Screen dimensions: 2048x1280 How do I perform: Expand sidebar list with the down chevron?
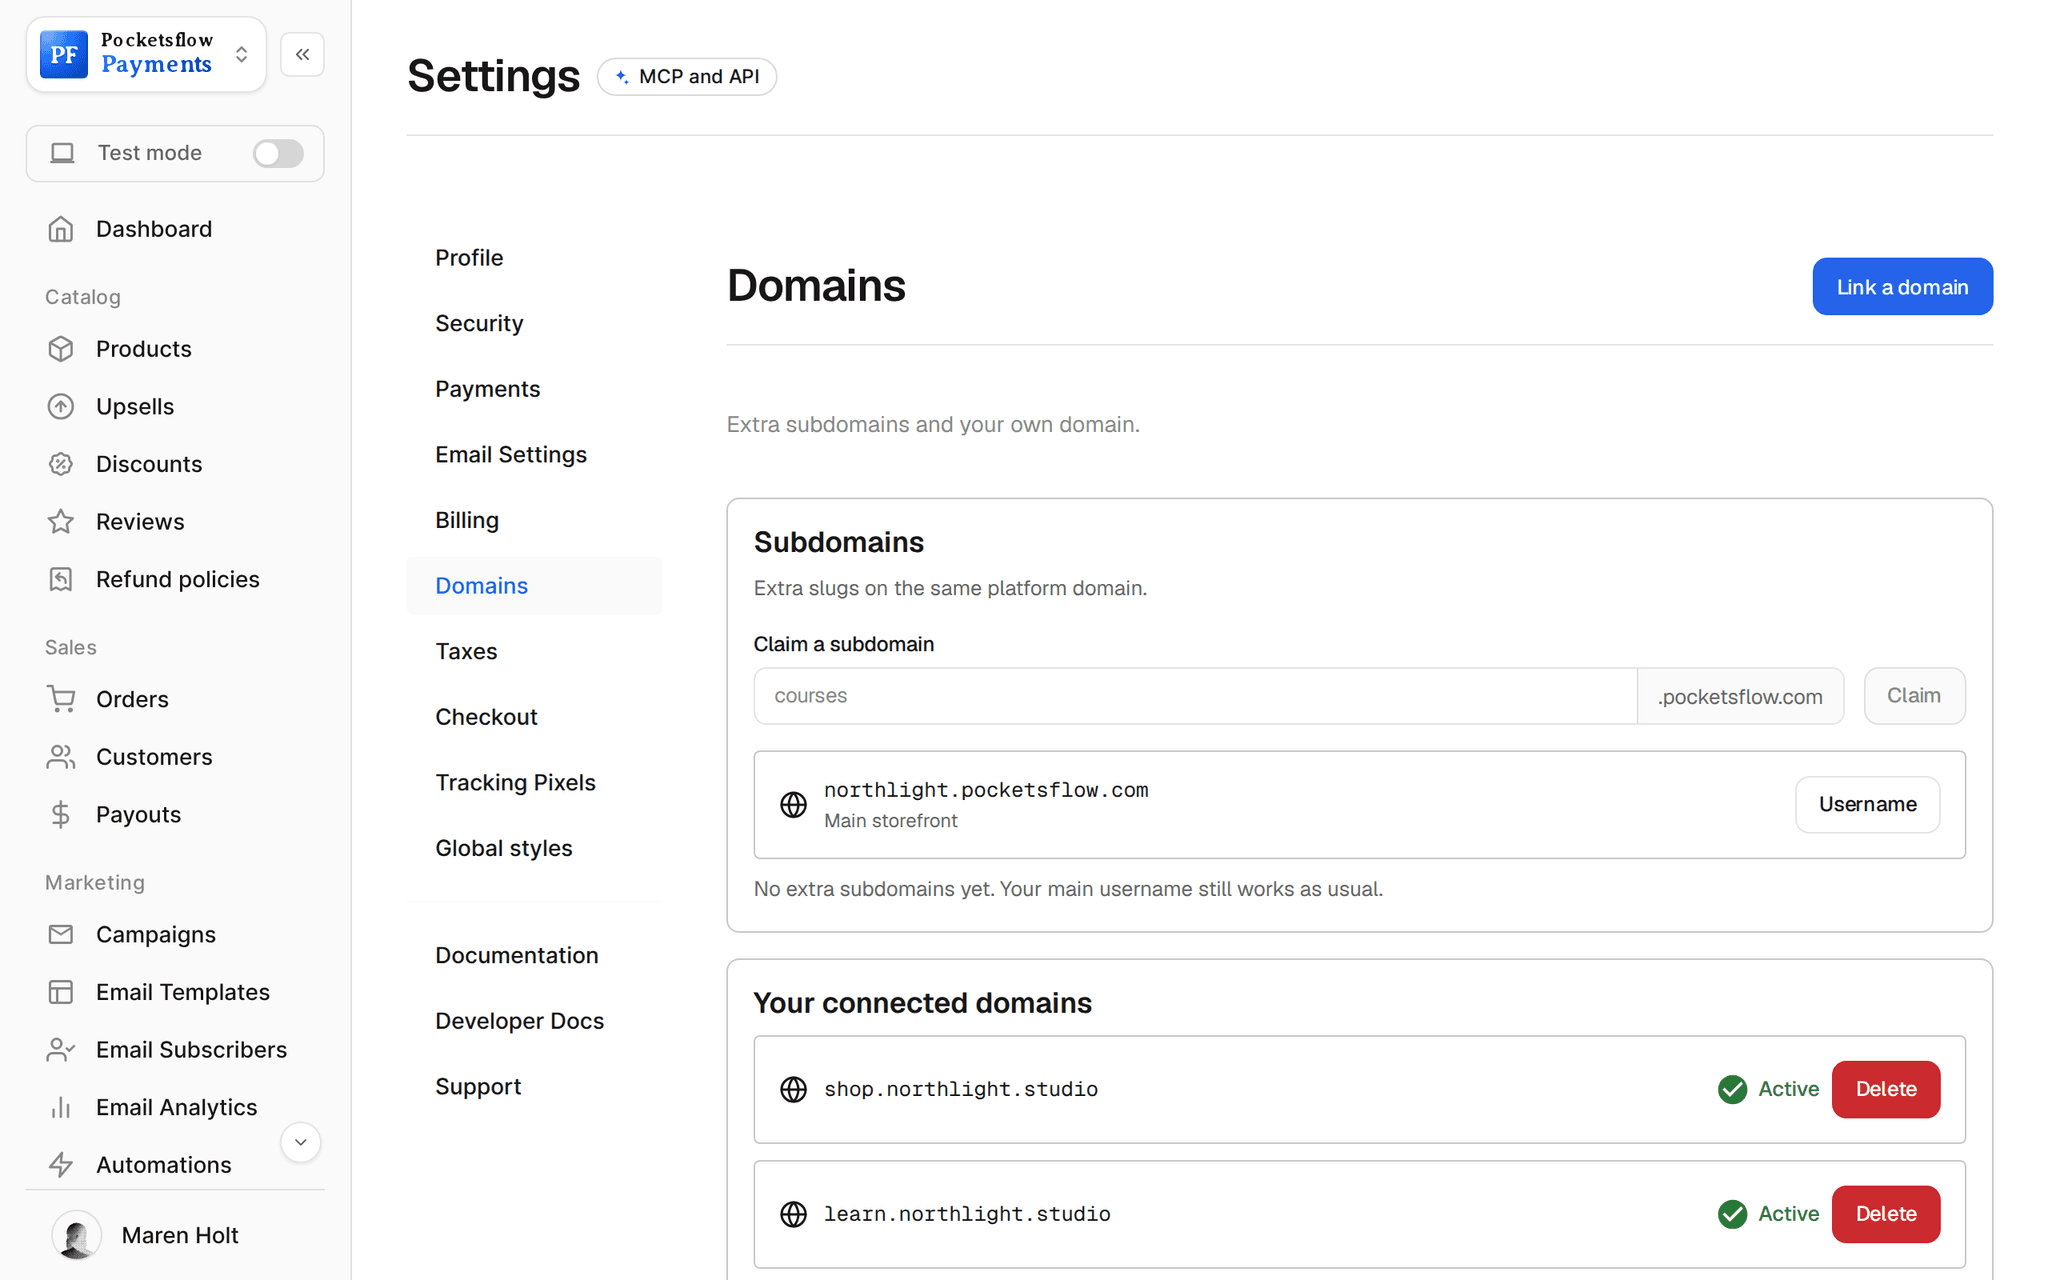coord(300,1142)
